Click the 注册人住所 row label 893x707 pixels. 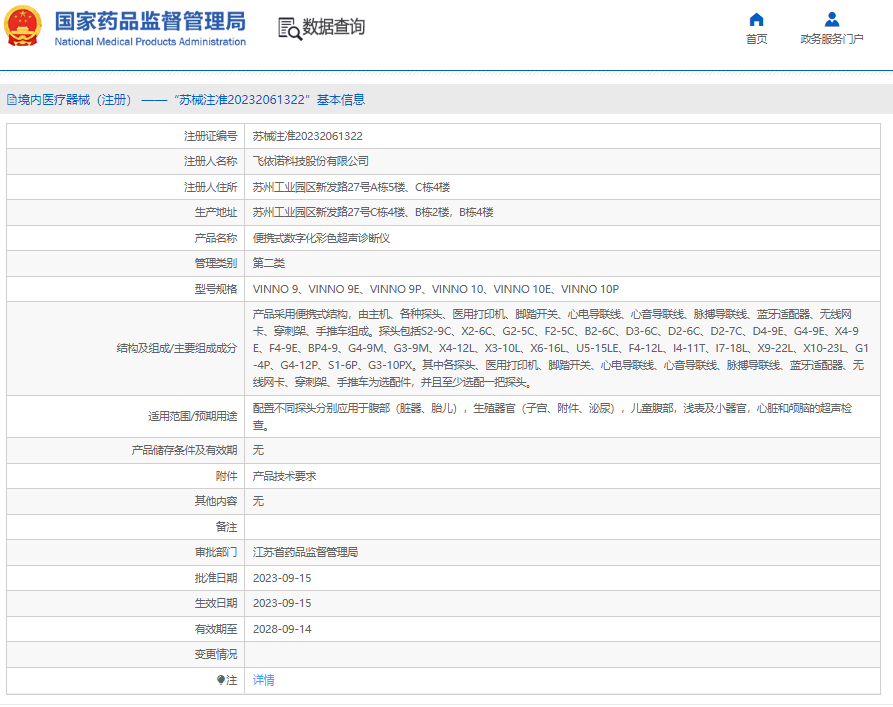tap(210, 187)
